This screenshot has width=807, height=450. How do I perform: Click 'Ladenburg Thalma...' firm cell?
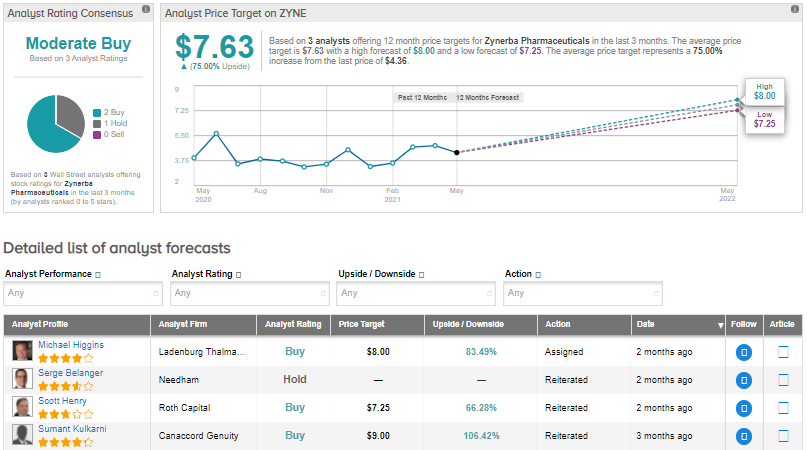click(202, 352)
